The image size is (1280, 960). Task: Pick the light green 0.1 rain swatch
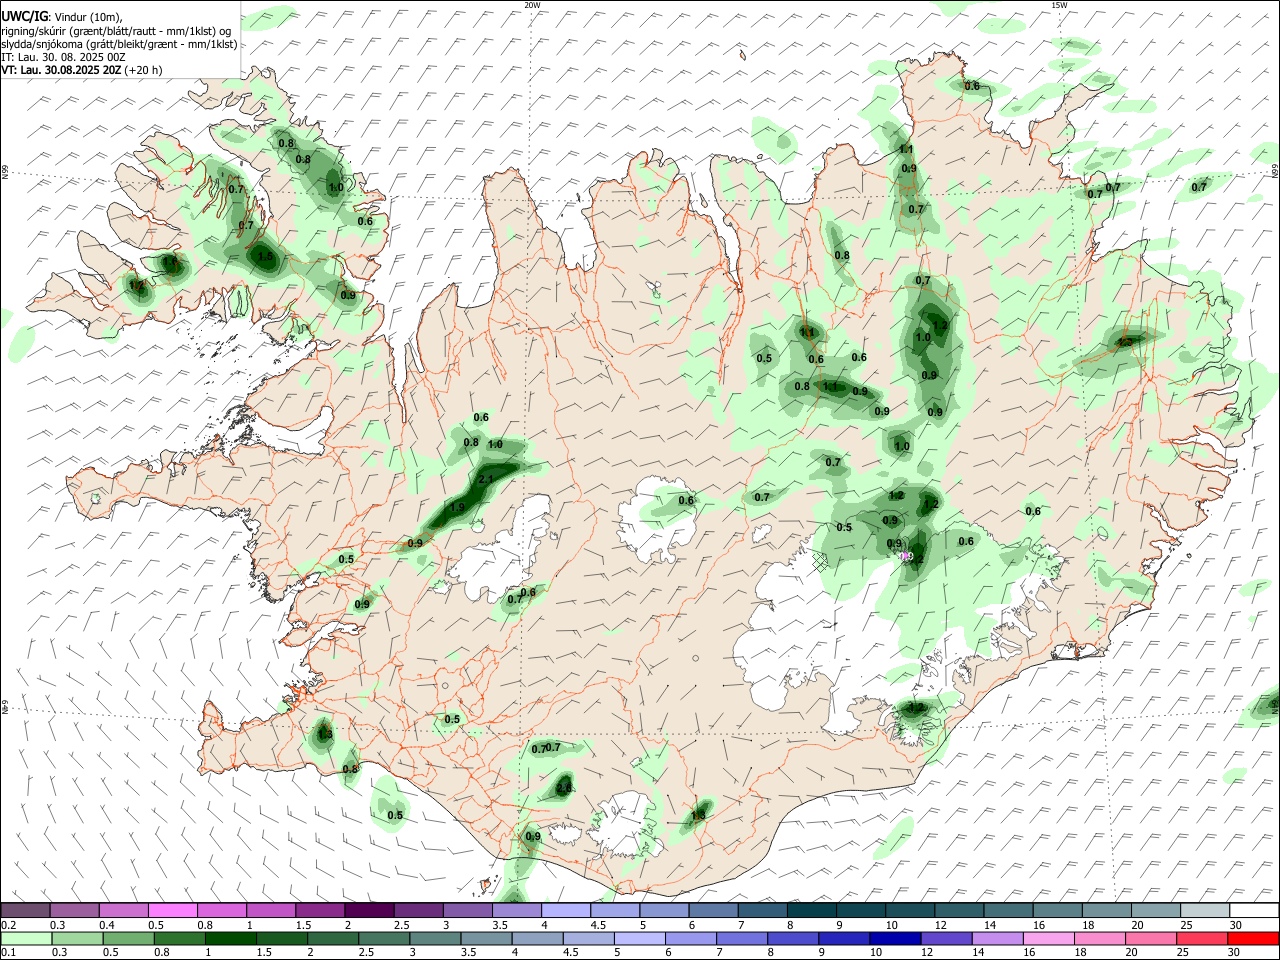(25, 938)
